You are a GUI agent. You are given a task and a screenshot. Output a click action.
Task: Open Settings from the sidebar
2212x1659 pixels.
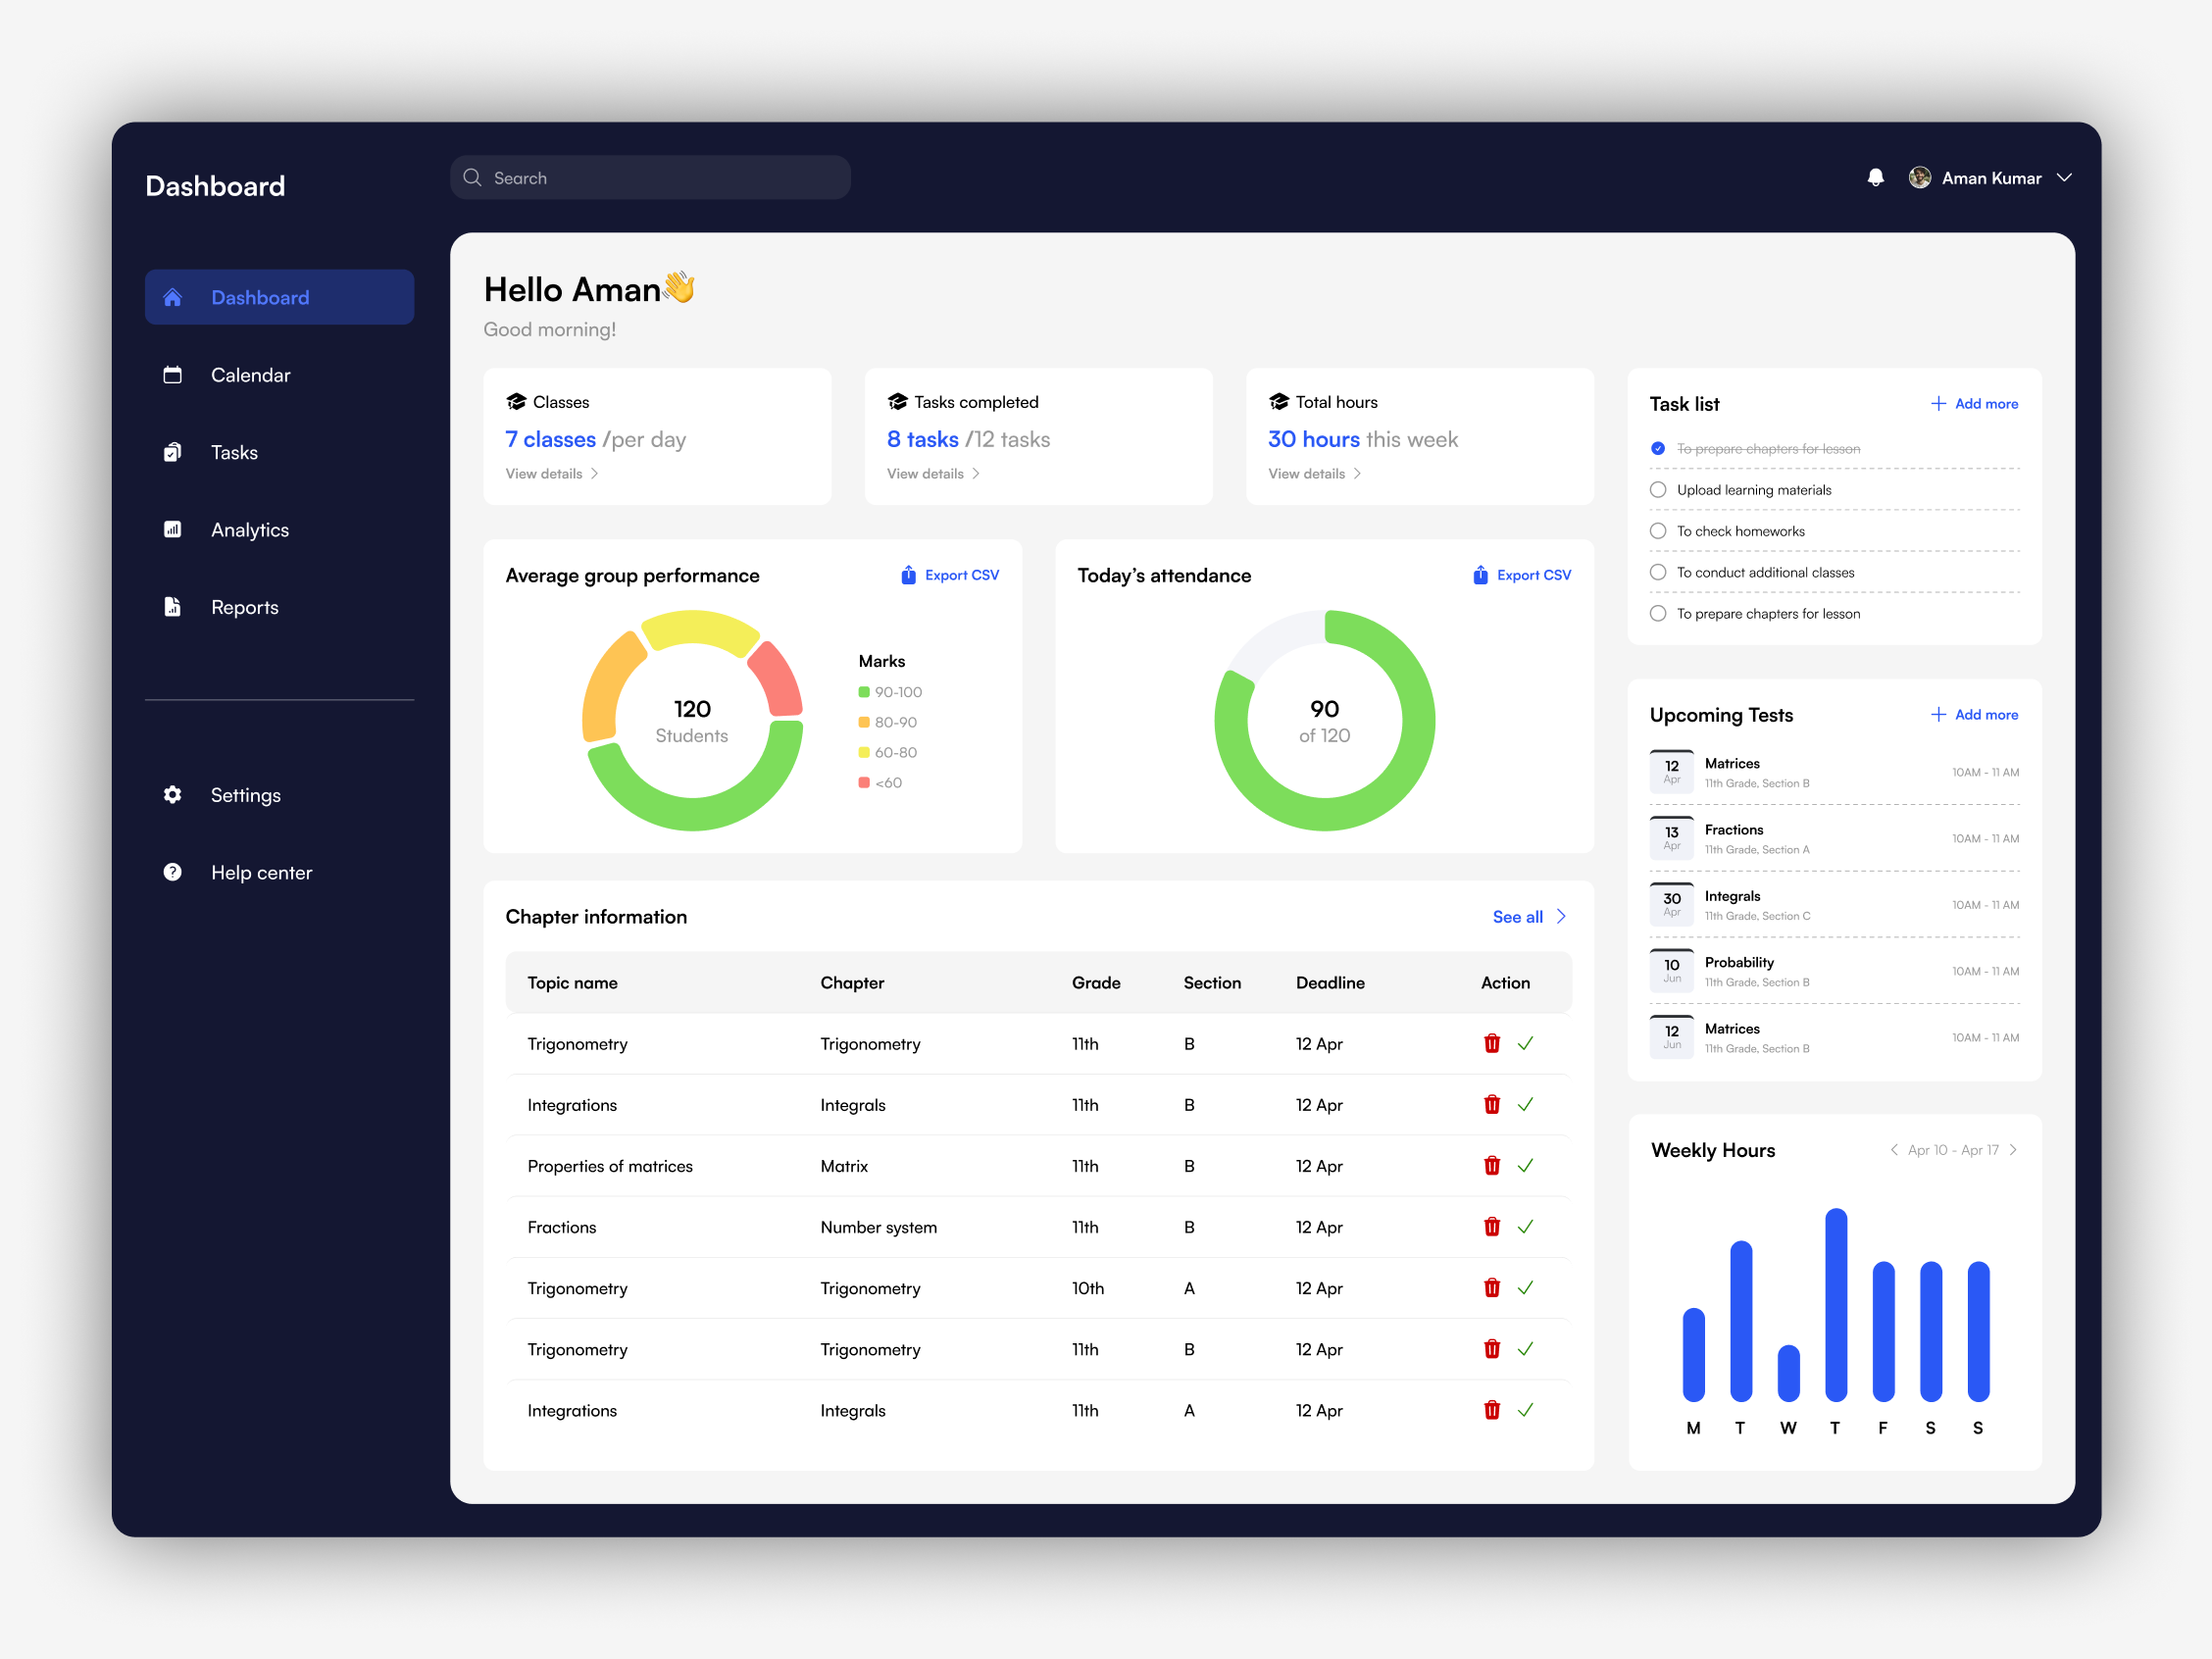[244, 794]
